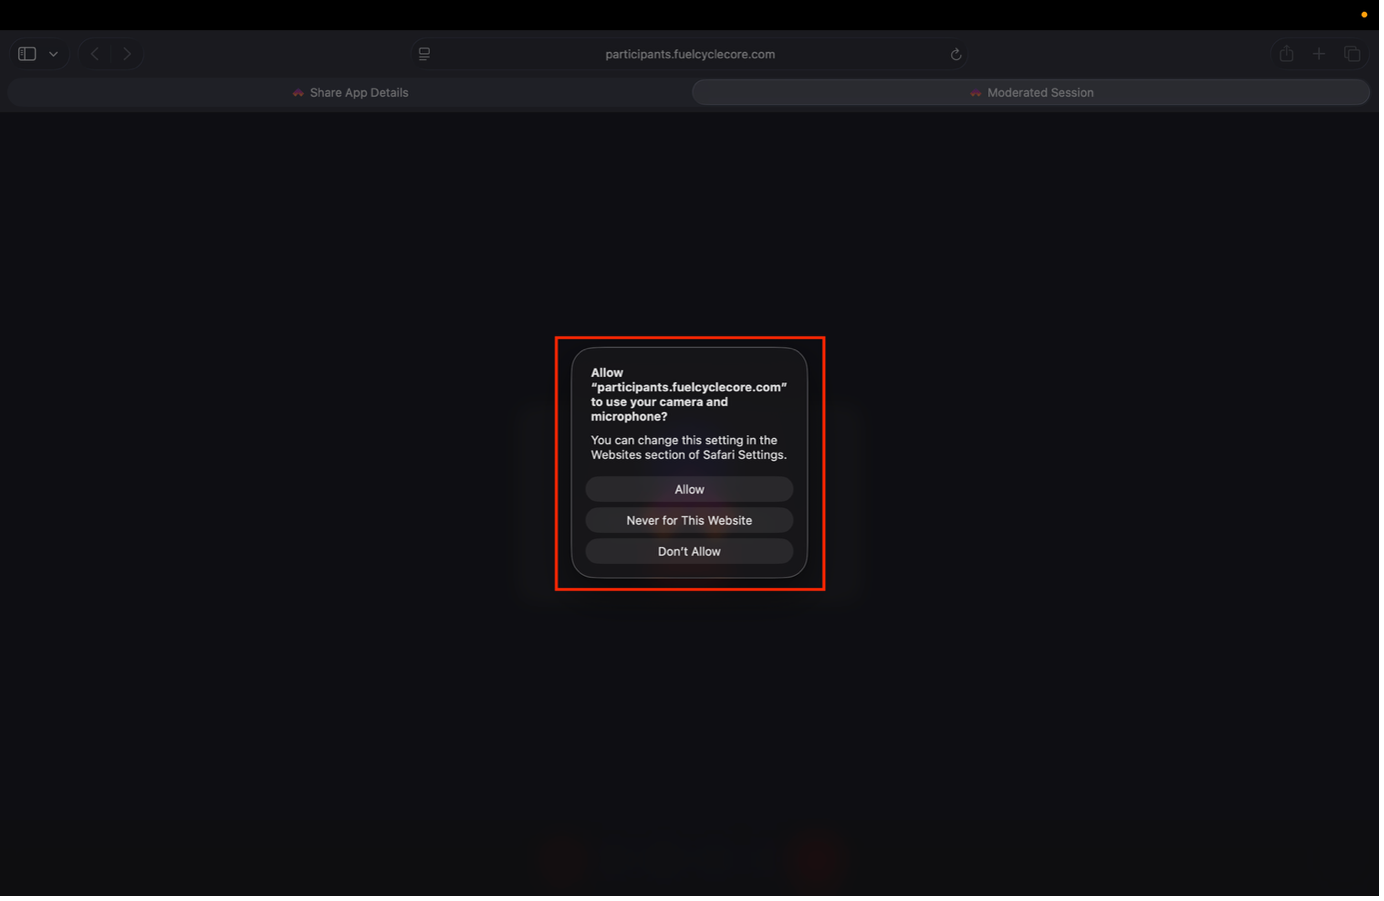Reload the participants.fuelcyclecore.com page
Screen dimensions: 1384x901
(x=955, y=54)
